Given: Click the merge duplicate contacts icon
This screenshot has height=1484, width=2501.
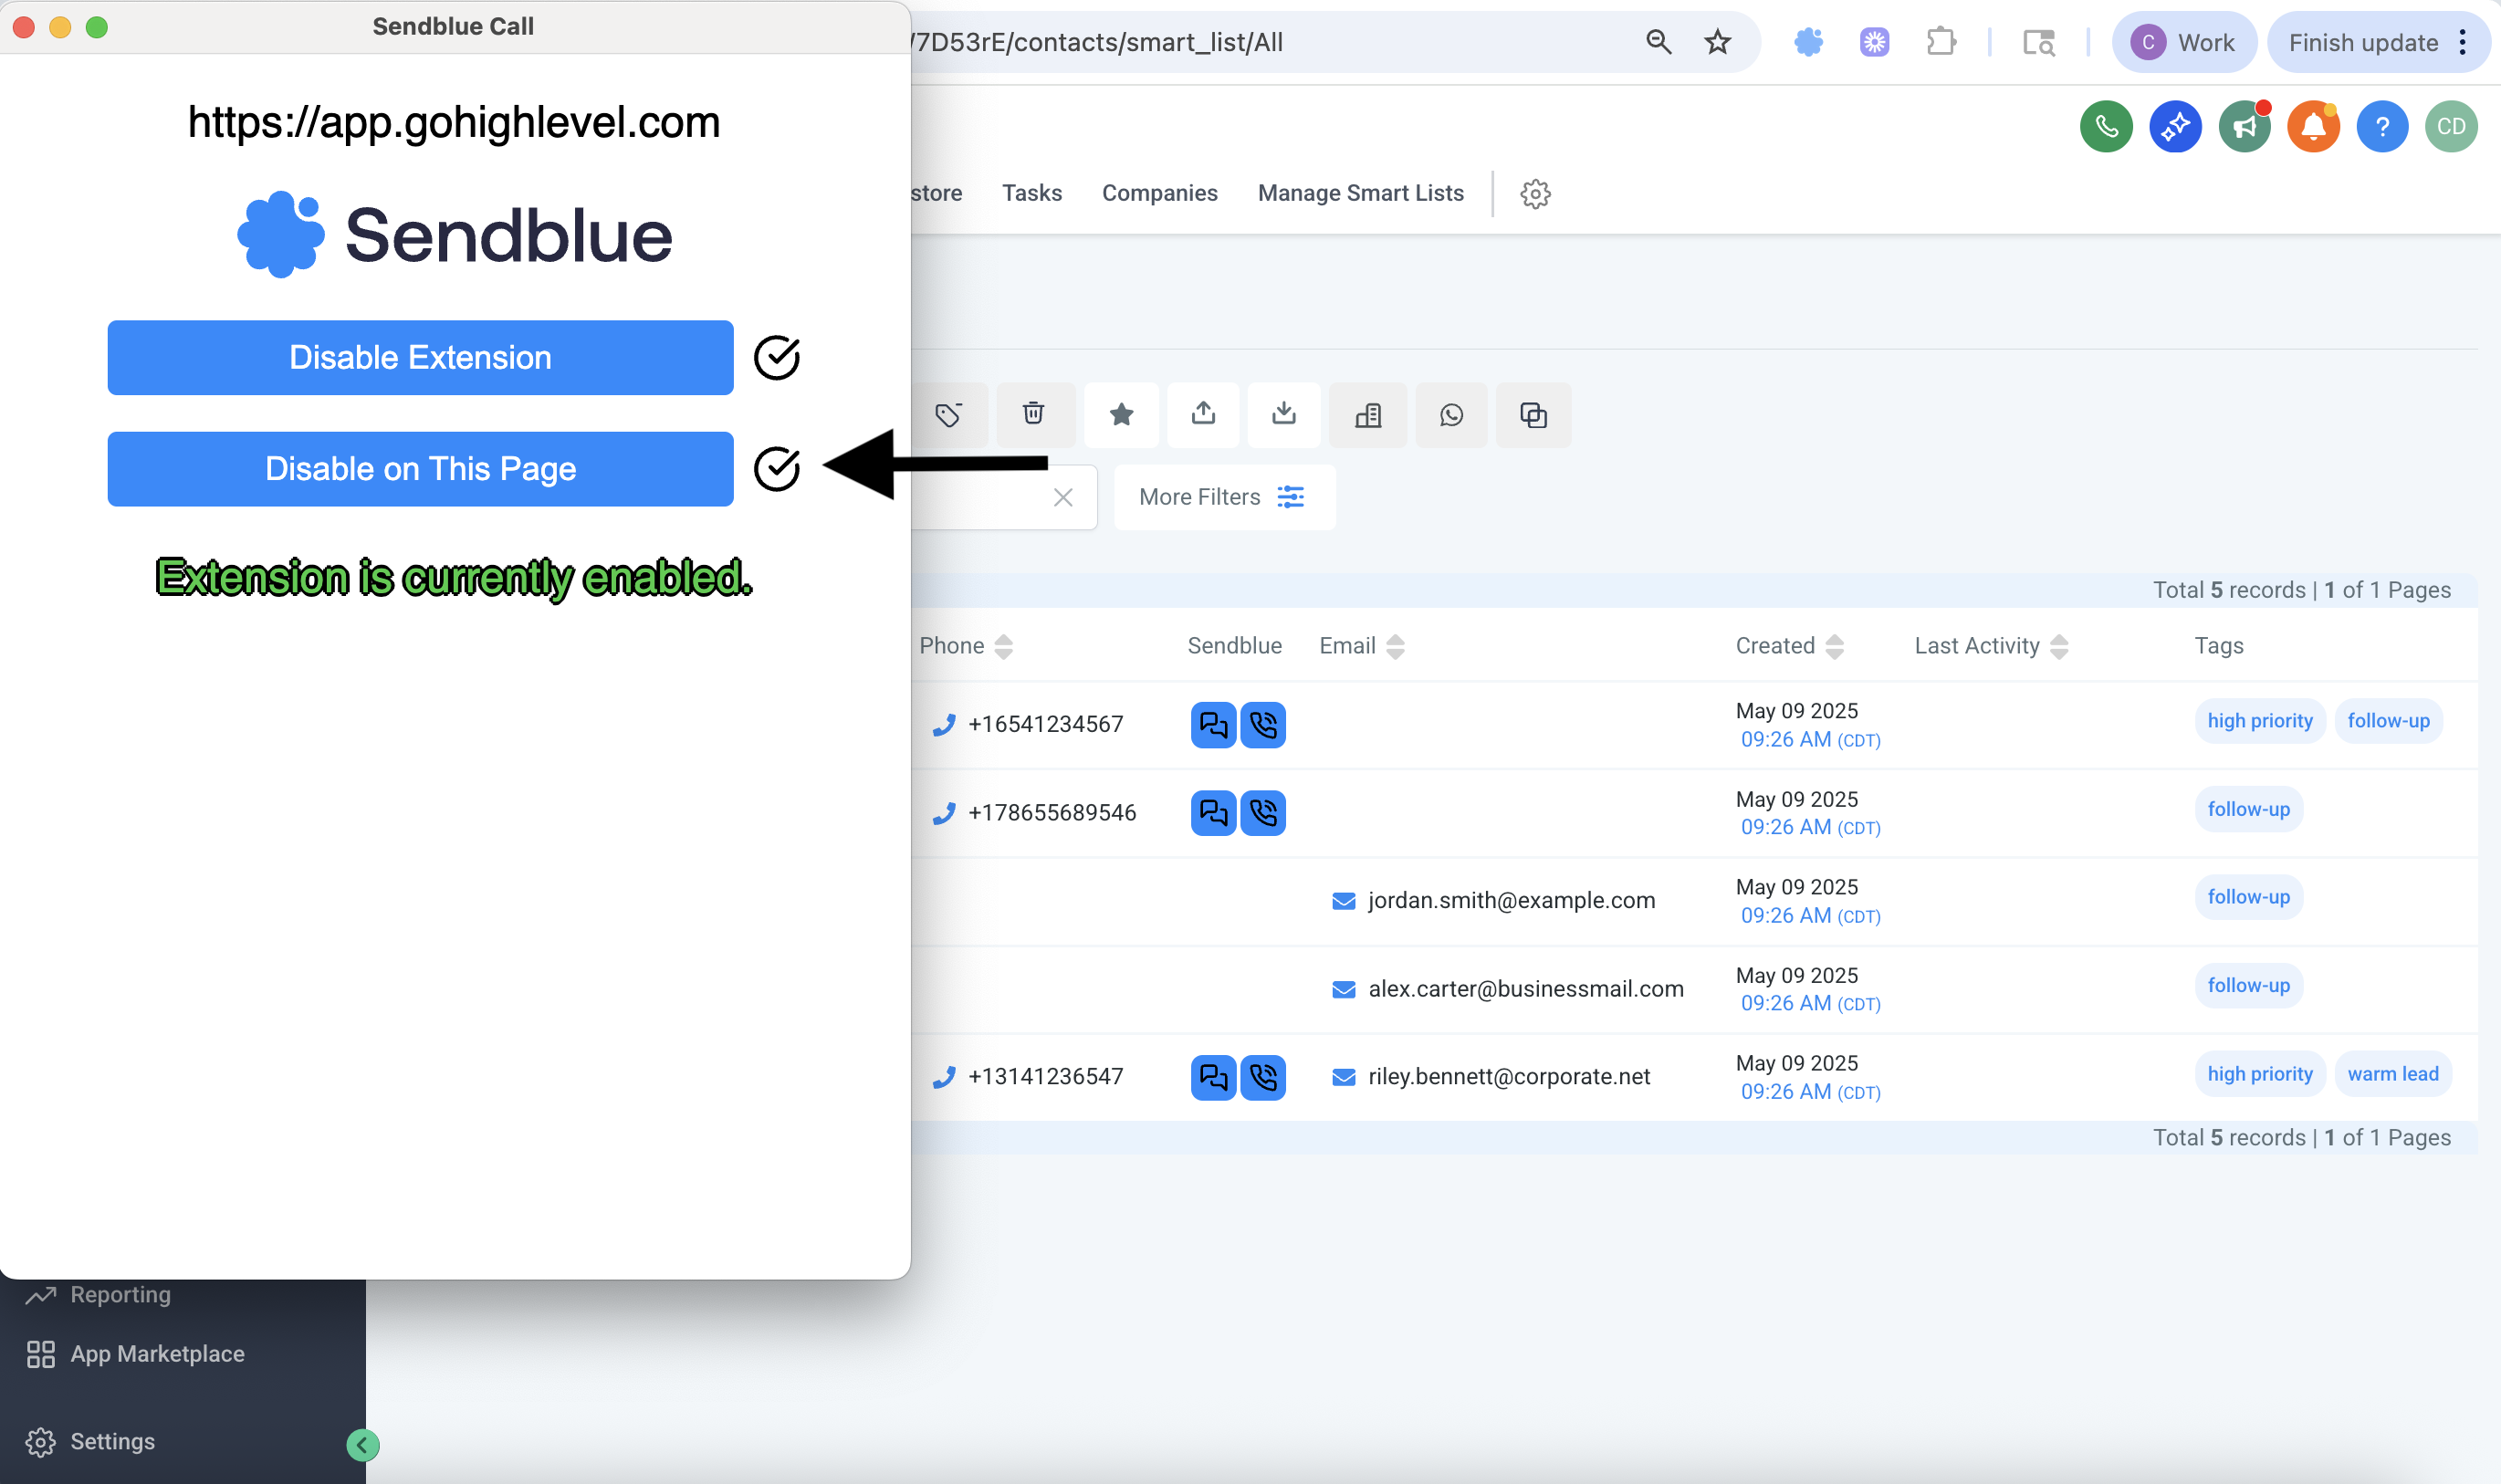Looking at the screenshot, I should [x=1533, y=414].
